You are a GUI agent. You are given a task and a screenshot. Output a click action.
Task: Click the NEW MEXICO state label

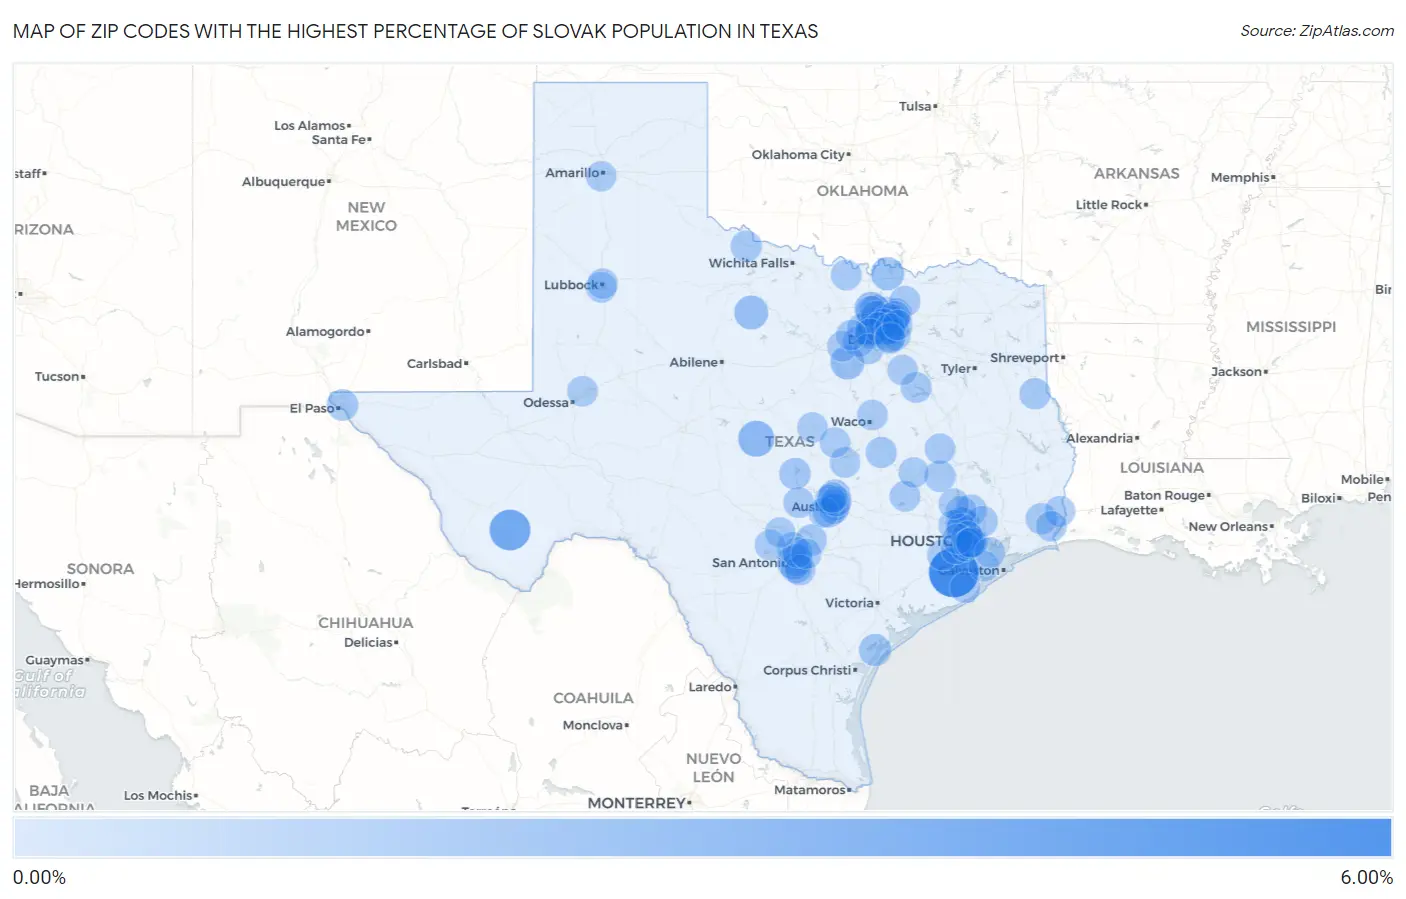click(x=366, y=217)
